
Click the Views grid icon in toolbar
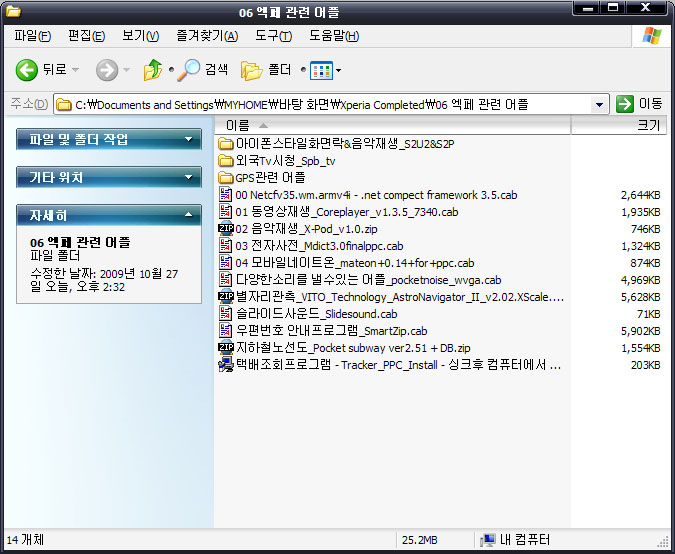[x=320, y=70]
